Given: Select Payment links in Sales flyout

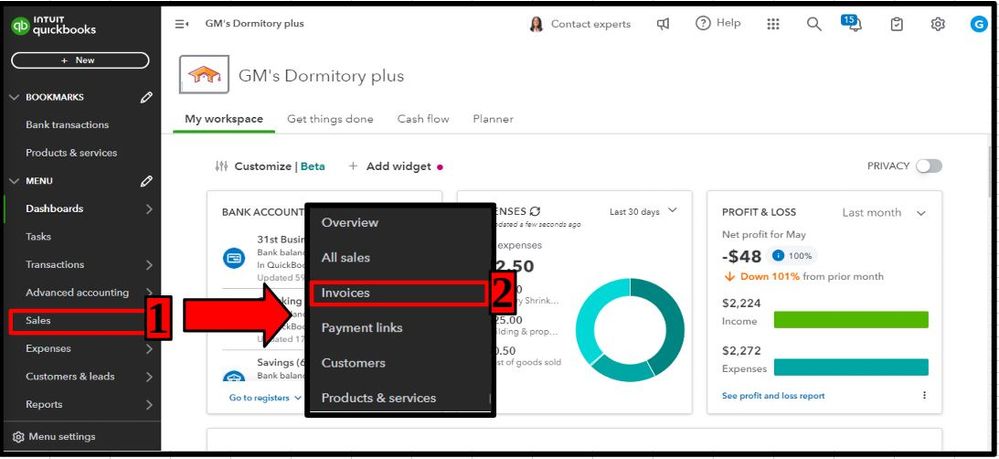Looking at the screenshot, I should click(x=362, y=328).
